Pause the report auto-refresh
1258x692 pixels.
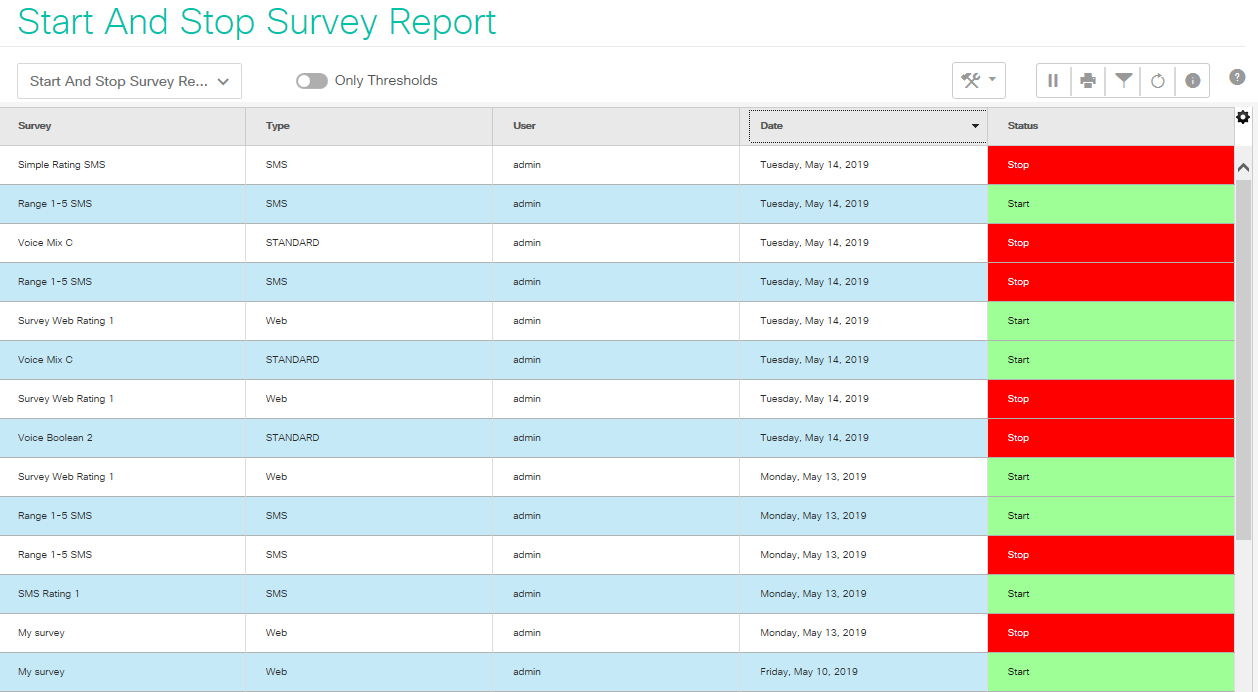point(1053,80)
